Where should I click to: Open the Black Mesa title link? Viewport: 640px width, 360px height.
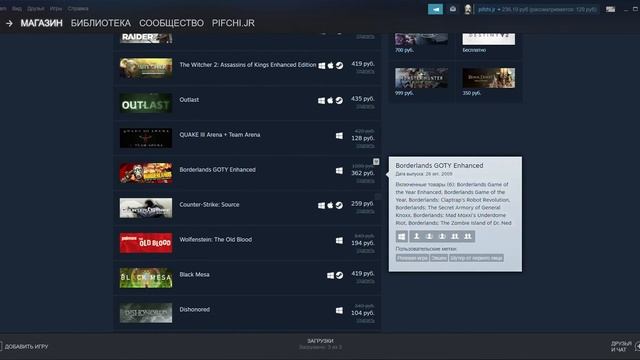194,275
